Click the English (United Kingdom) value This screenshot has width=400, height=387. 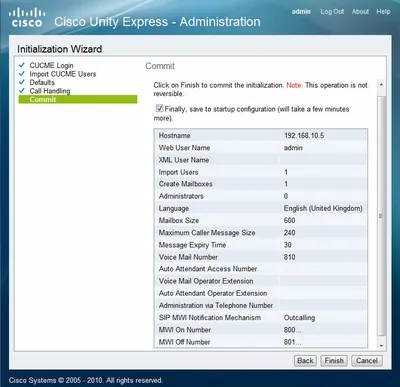pyautogui.click(x=323, y=208)
